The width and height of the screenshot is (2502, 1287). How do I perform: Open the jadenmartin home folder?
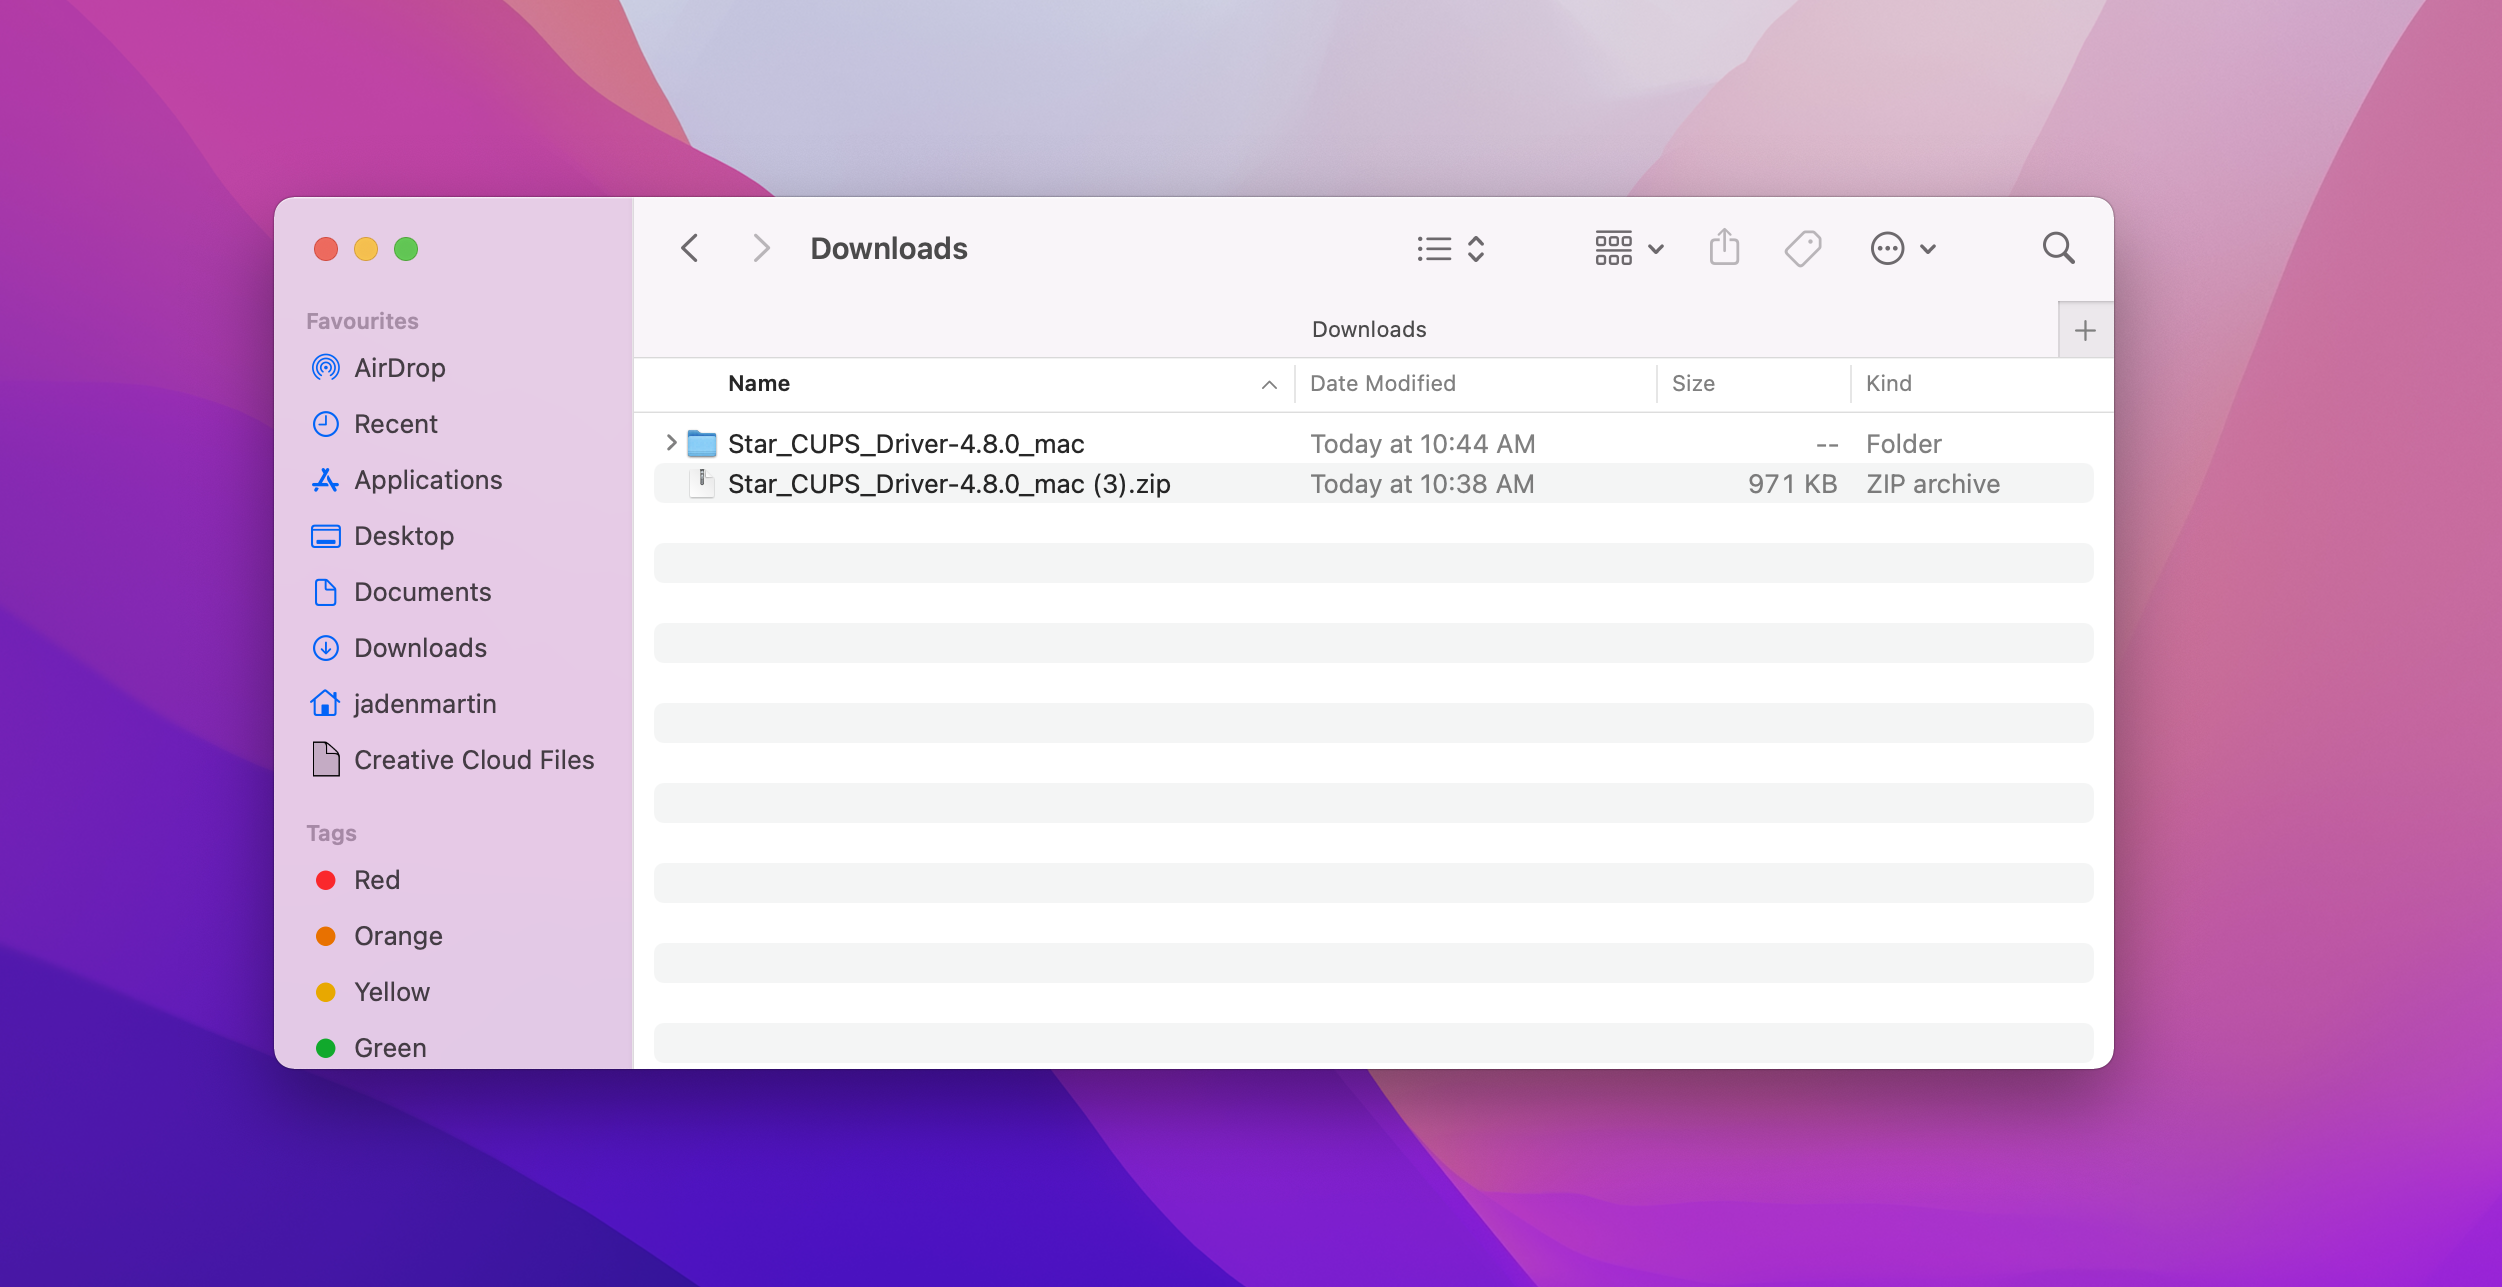424,704
